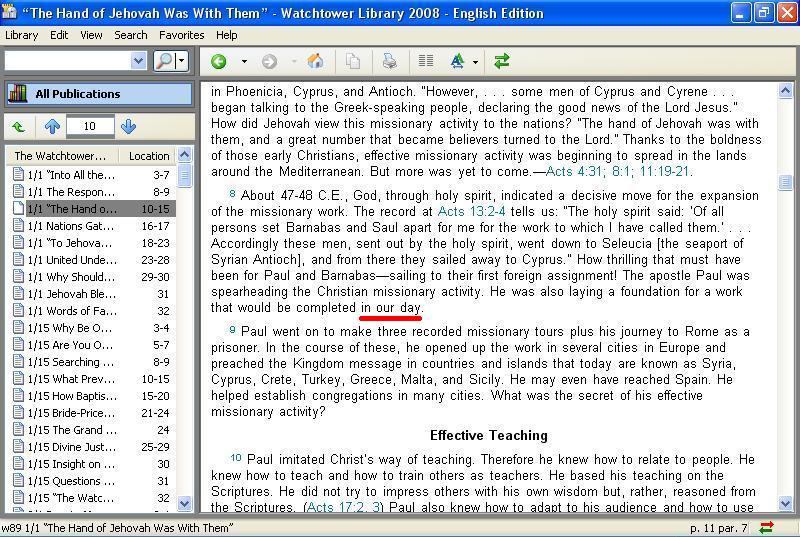Click the blue up arrow above the list
The width and height of the screenshot is (800, 537).
52,127
